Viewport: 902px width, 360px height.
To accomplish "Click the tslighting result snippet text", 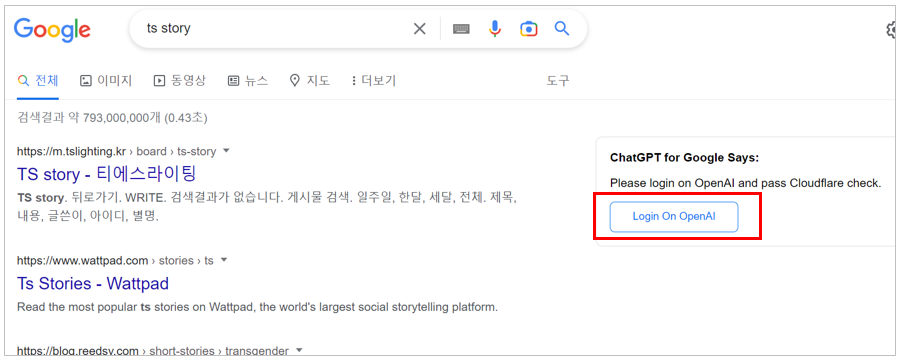I will (267, 207).
